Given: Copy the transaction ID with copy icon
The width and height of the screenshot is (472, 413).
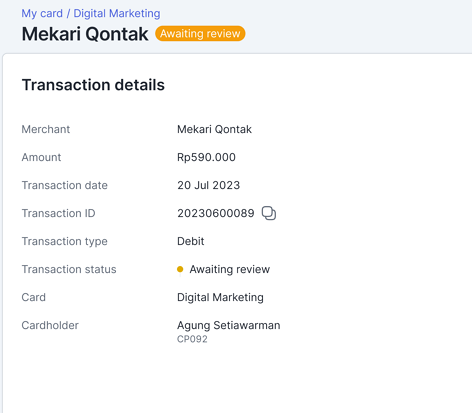Looking at the screenshot, I should [x=269, y=213].
